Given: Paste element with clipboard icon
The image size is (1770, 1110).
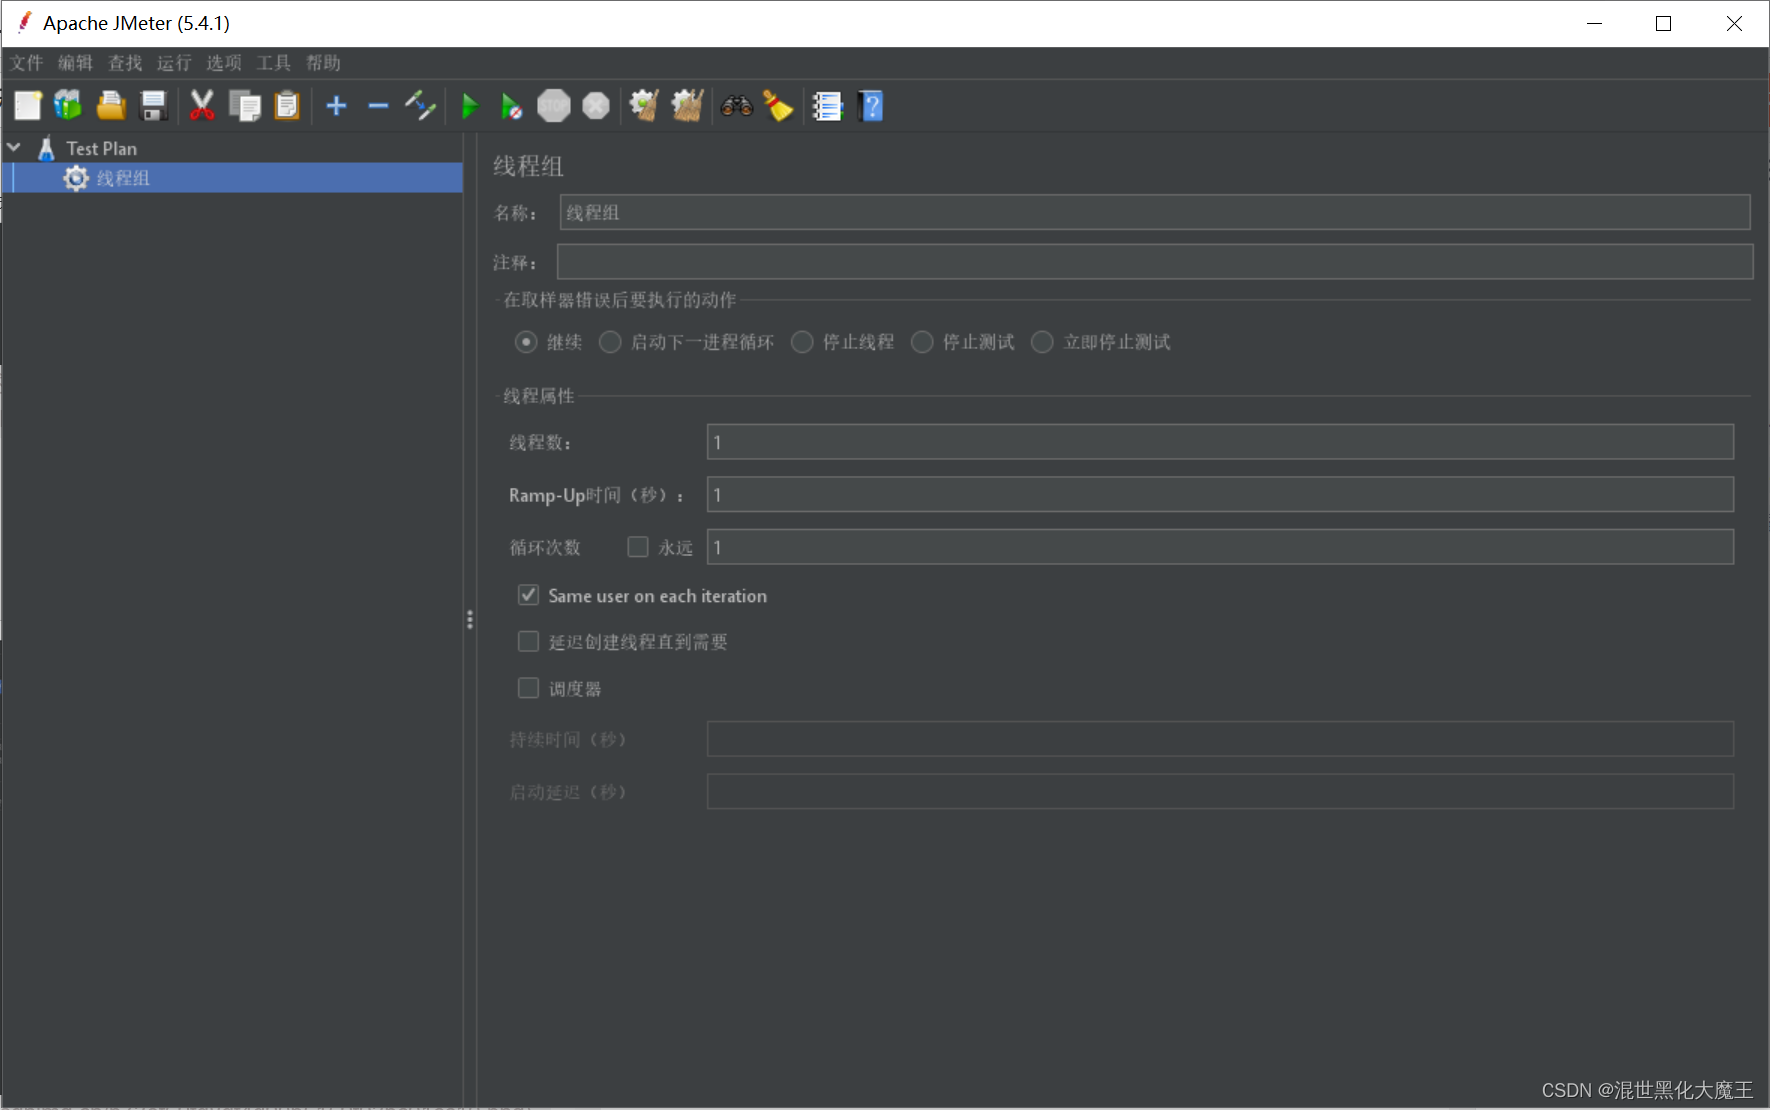Looking at the screenshot, I should [287, 106].
